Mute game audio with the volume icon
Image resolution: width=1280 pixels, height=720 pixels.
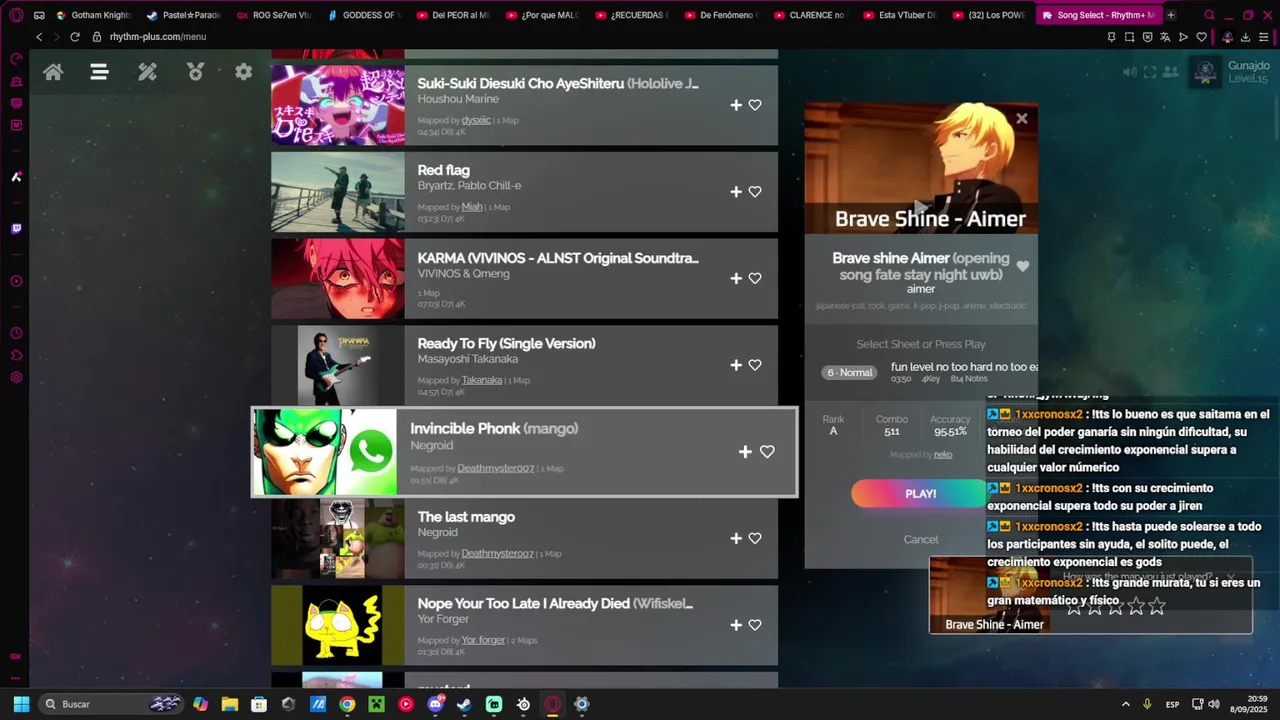point(1129,72)
